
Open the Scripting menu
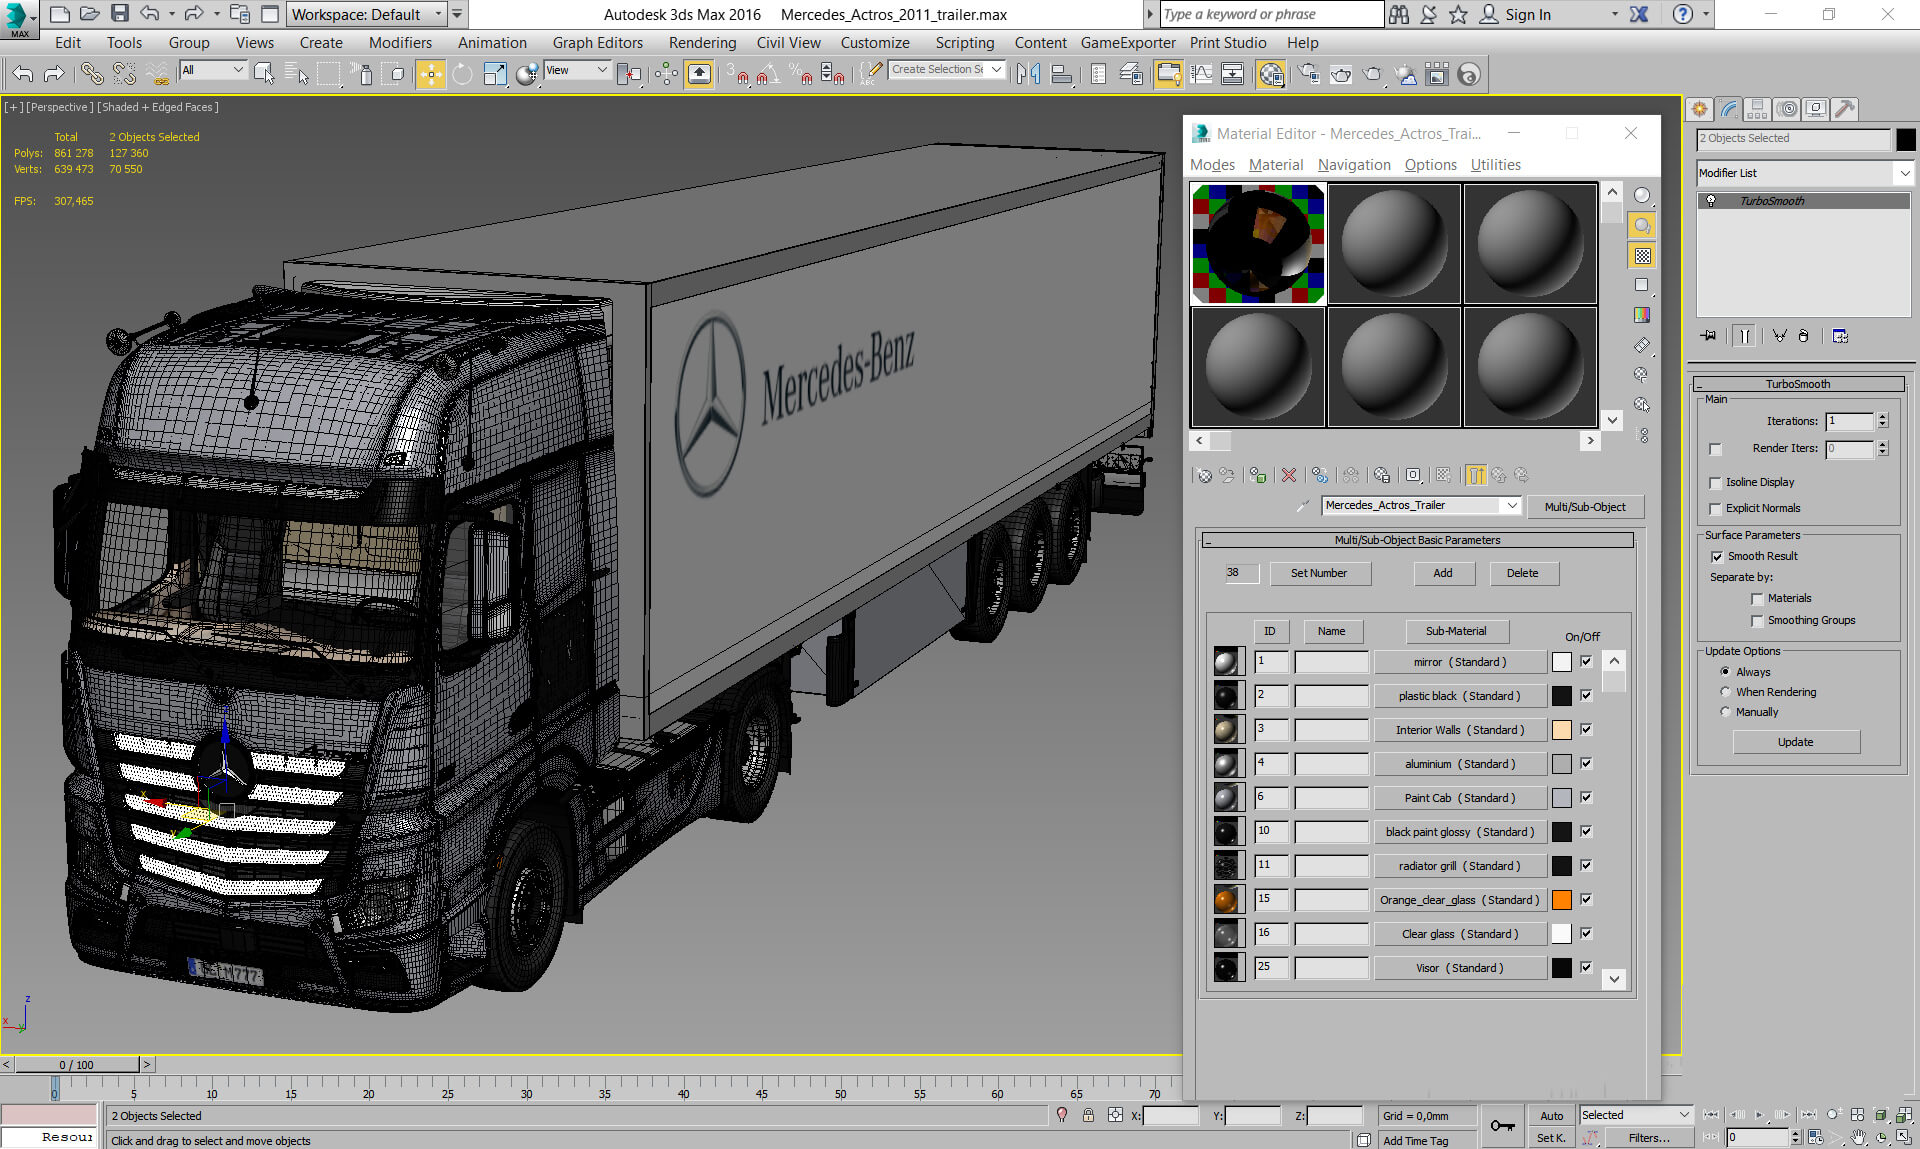click(x=964, y=43)
